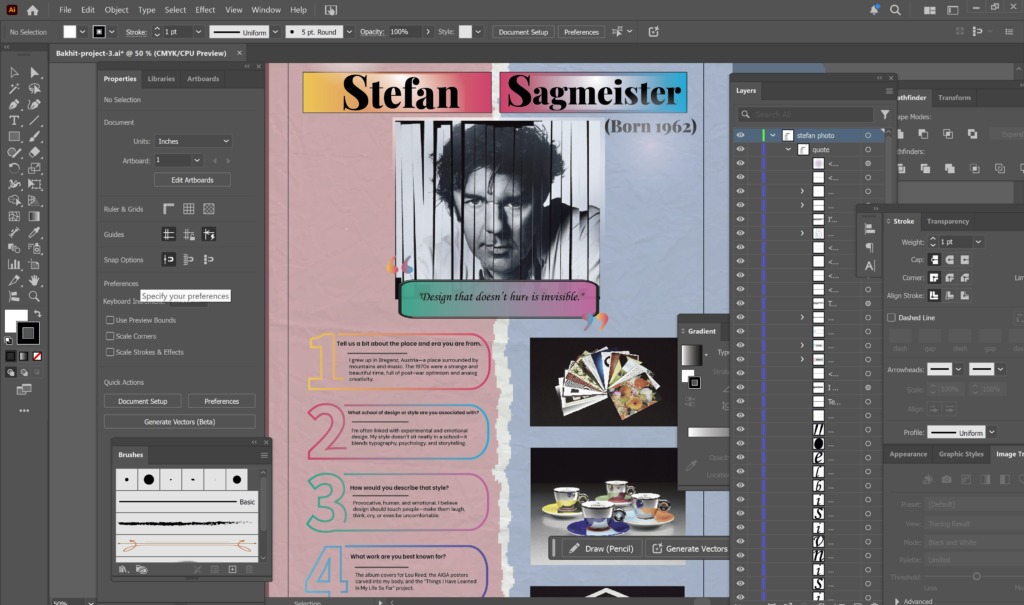Enable Use Preview Bounds checkbox
Image resolution: width=1024 pixels, height=605 pixels.
pyautogui.click(x=110, y=320)
